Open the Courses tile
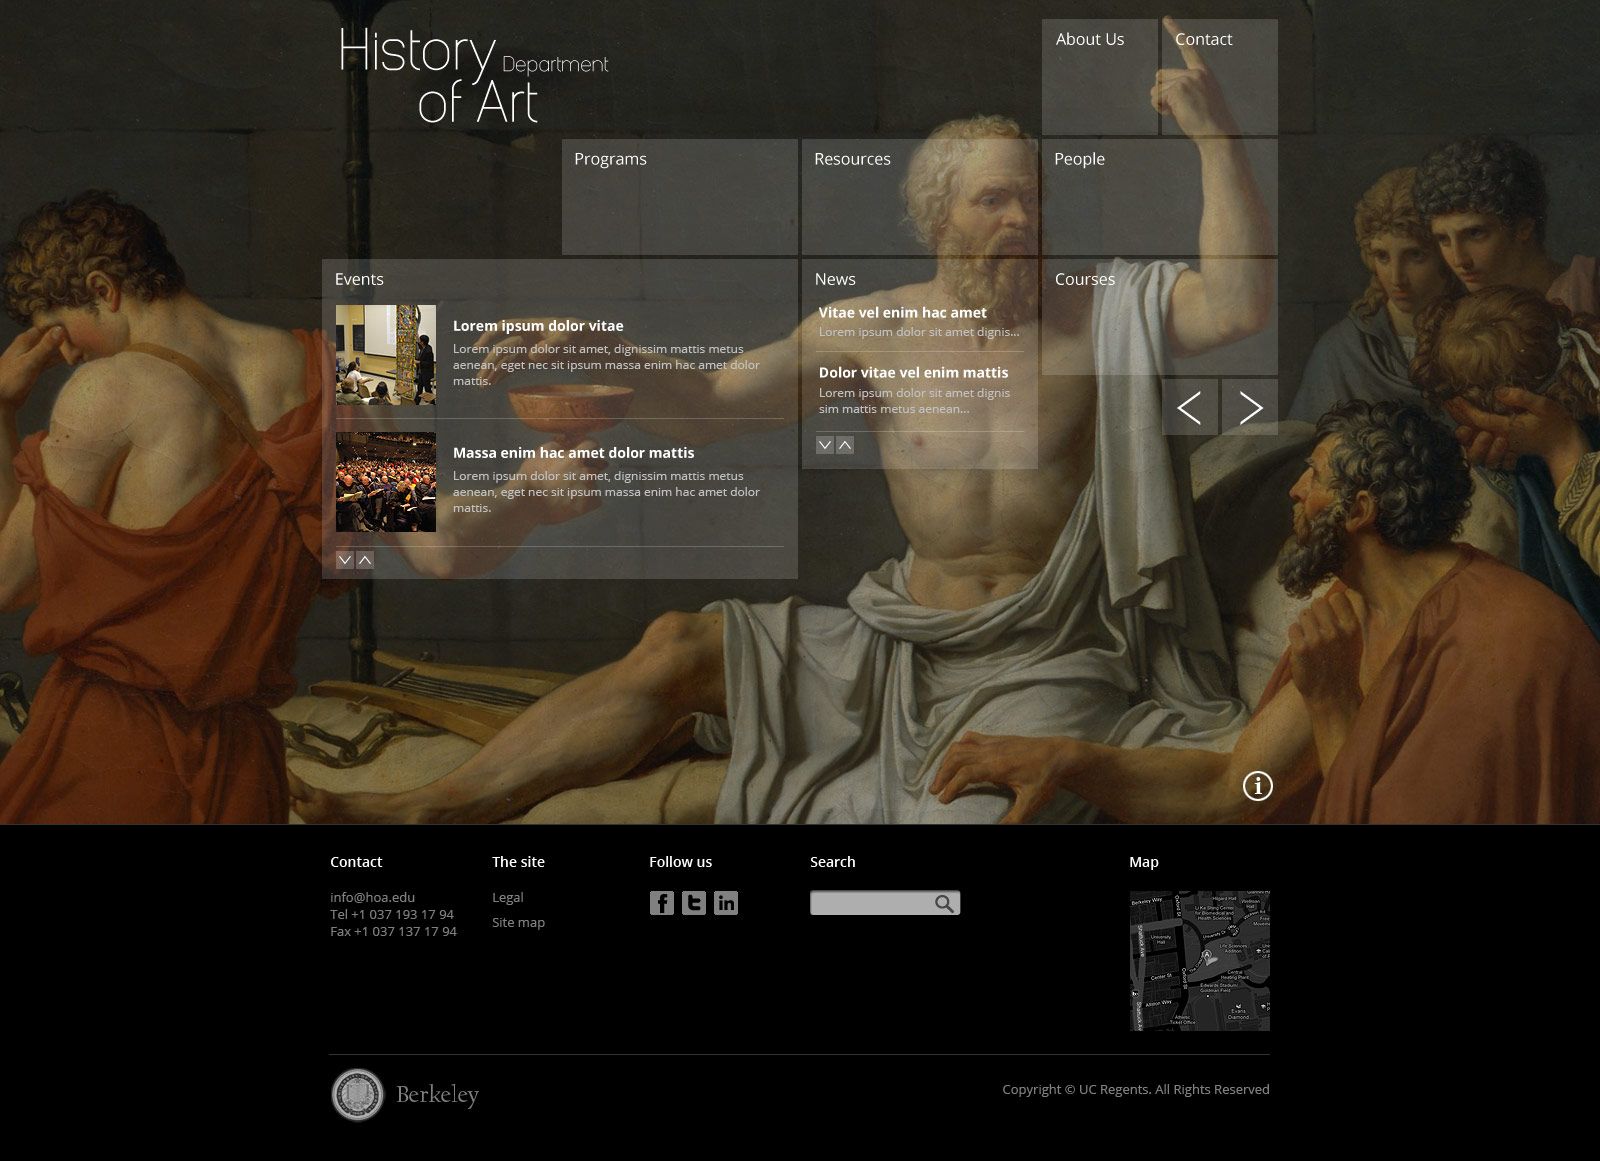 [x=1160, y=317]
